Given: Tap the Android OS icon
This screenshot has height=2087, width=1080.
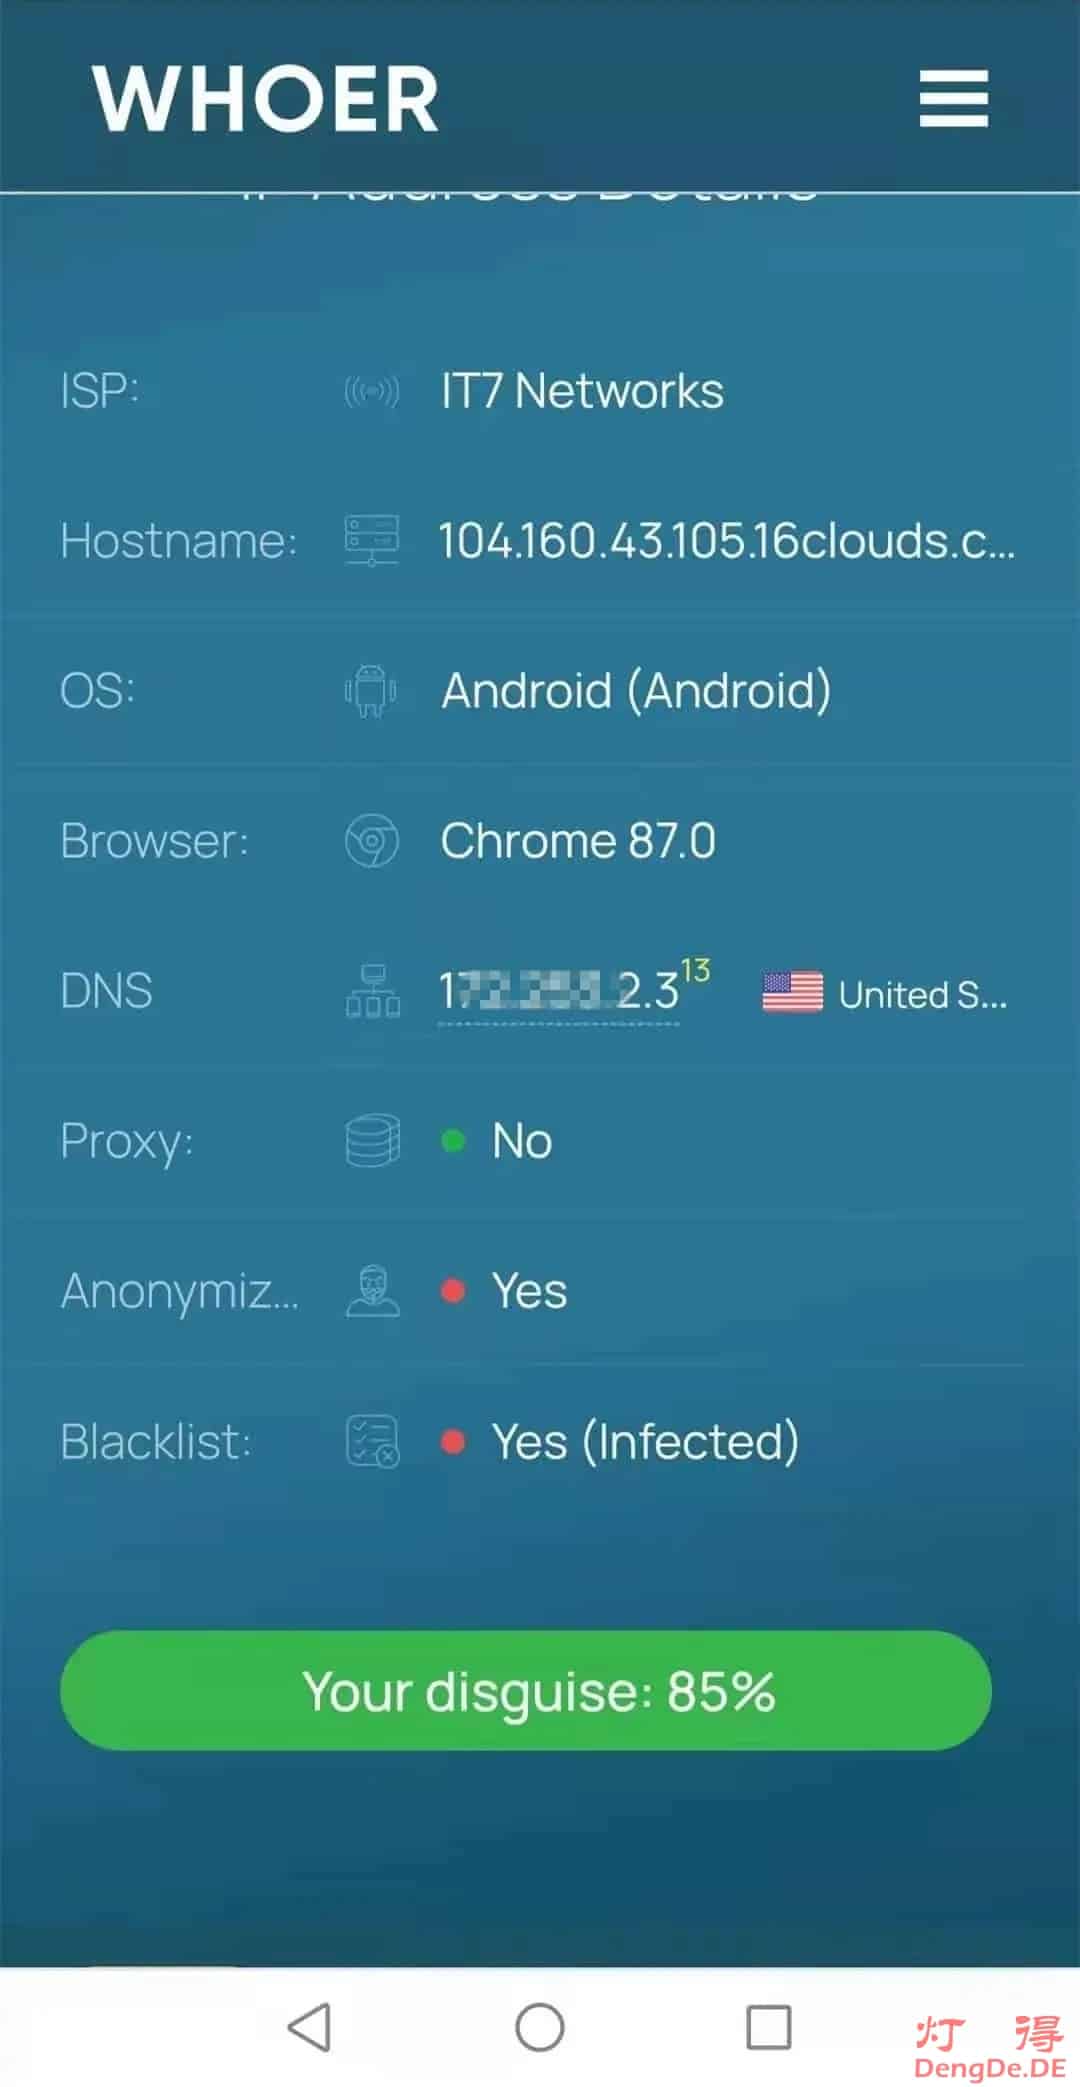Looking at the screenshot, I should [x=371, y=691].
